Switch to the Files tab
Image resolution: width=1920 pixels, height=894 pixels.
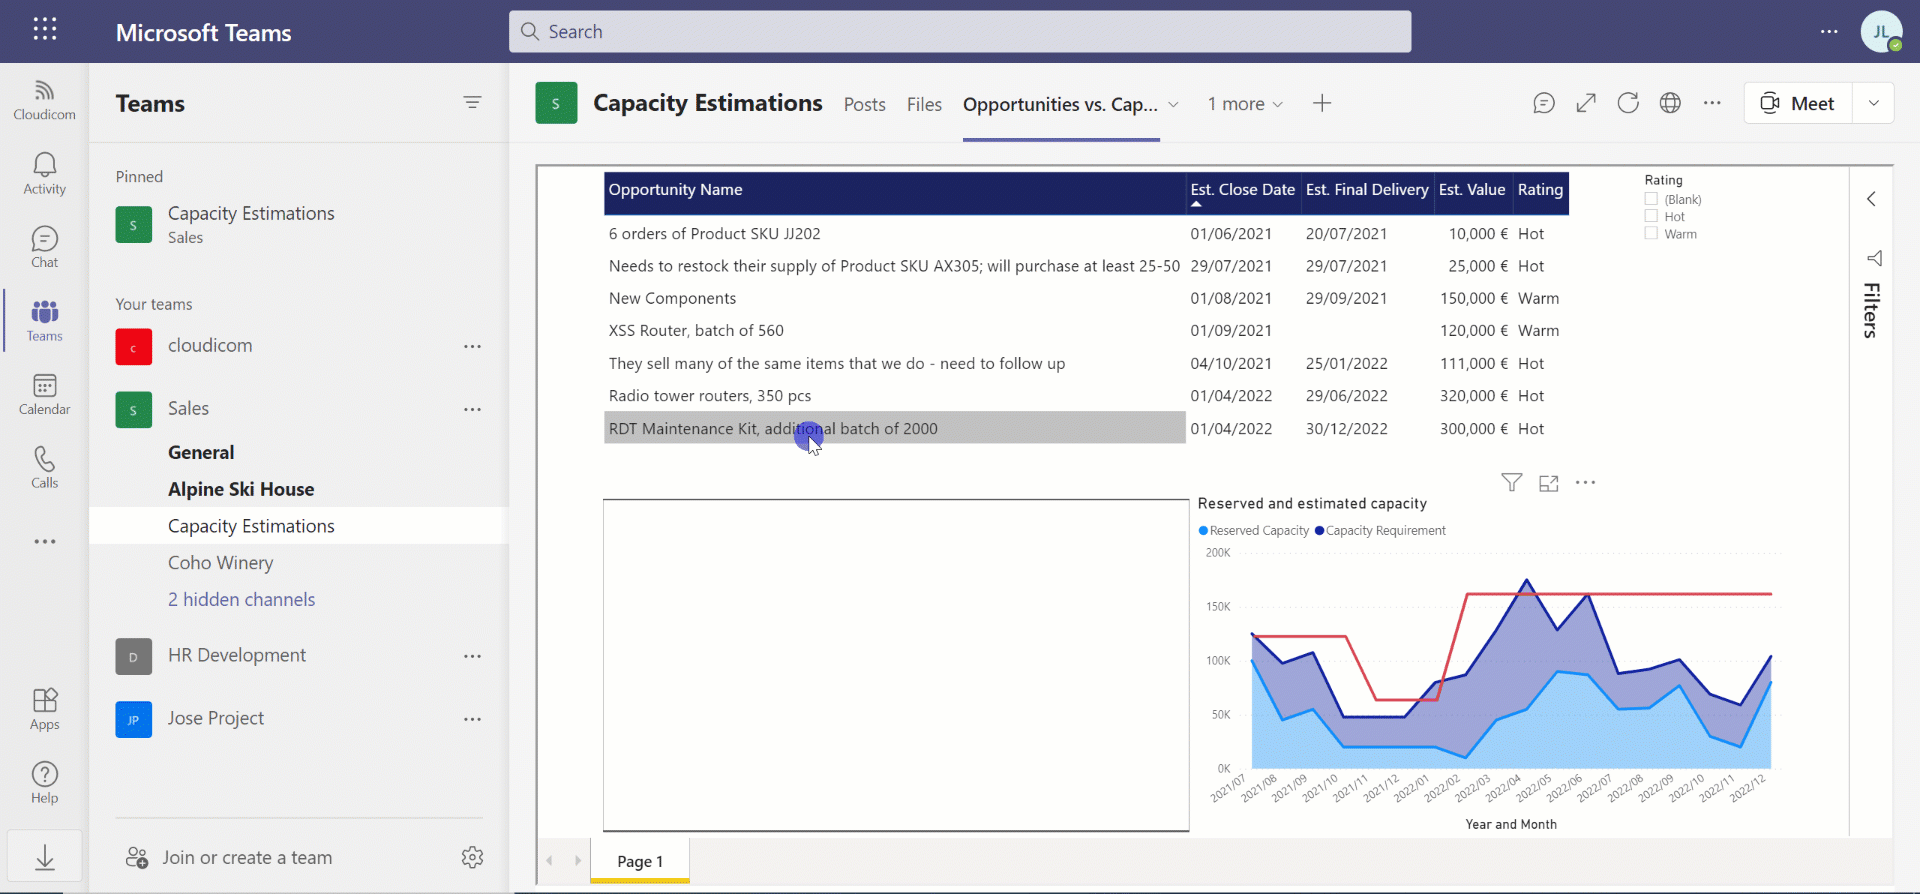click(x=924, y=104)
